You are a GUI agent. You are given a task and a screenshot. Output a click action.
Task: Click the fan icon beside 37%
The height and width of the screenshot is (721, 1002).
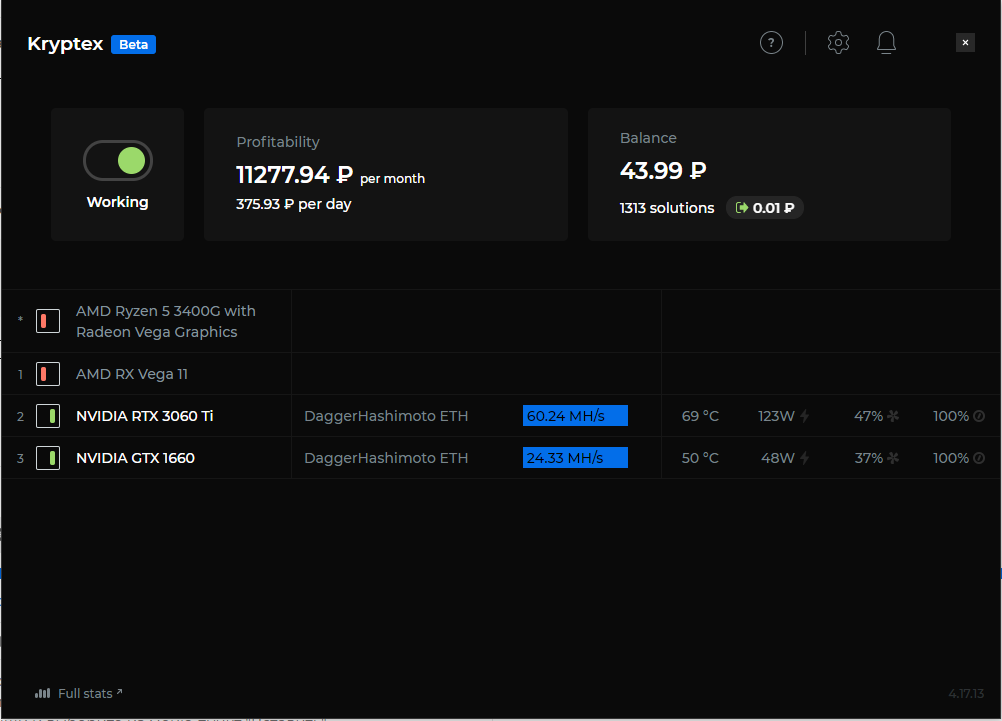pyautogui.click(x=893, y=458)
